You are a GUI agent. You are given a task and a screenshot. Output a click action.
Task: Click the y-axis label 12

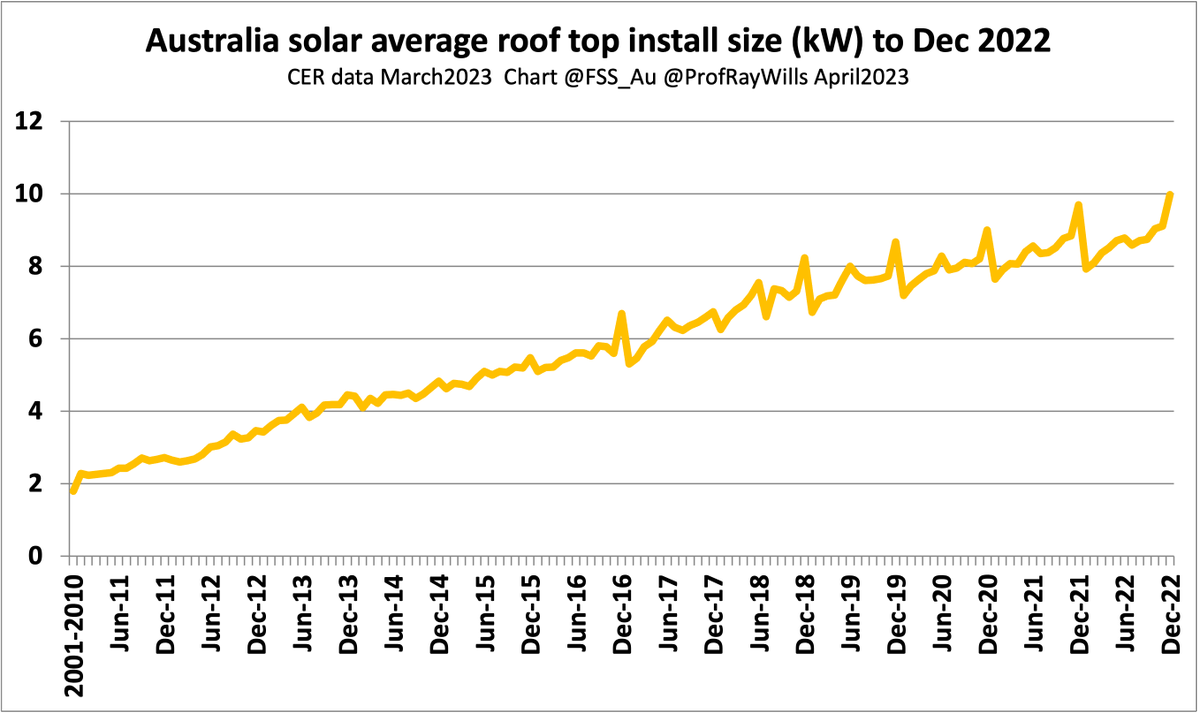click(x=27, y=118)
